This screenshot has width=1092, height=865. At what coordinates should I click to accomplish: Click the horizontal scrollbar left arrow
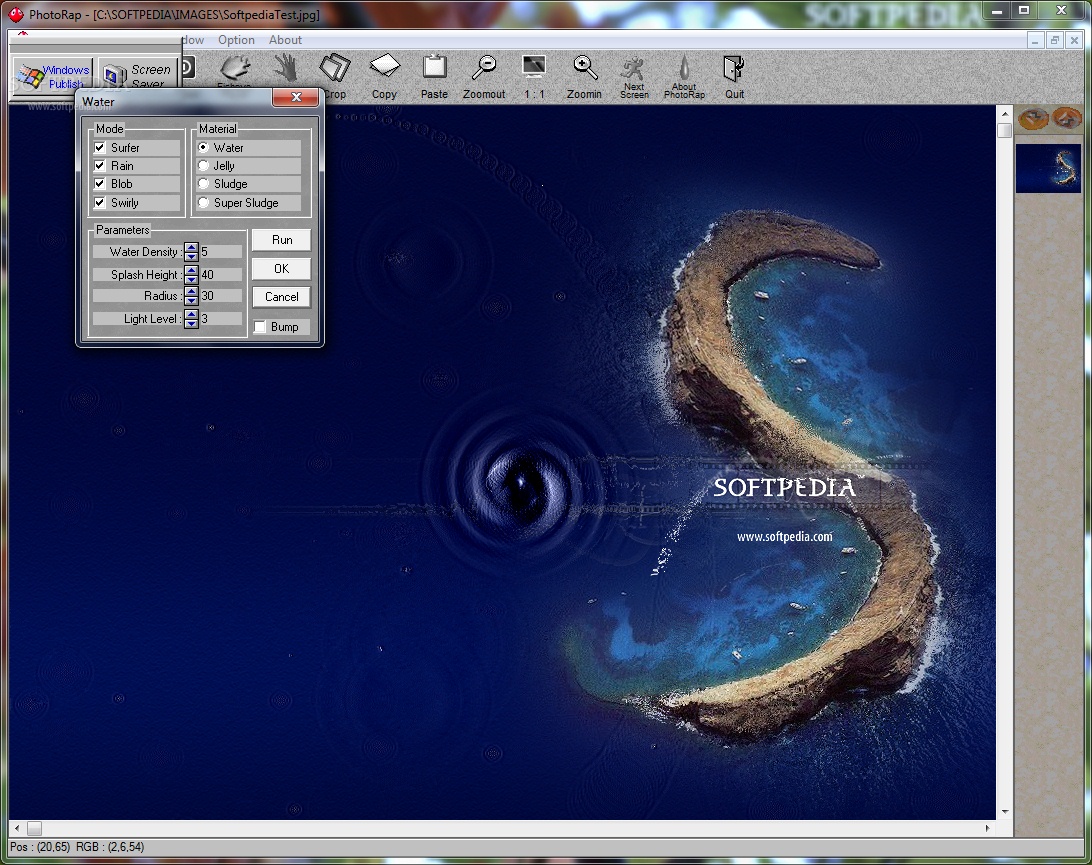point(17,828)
